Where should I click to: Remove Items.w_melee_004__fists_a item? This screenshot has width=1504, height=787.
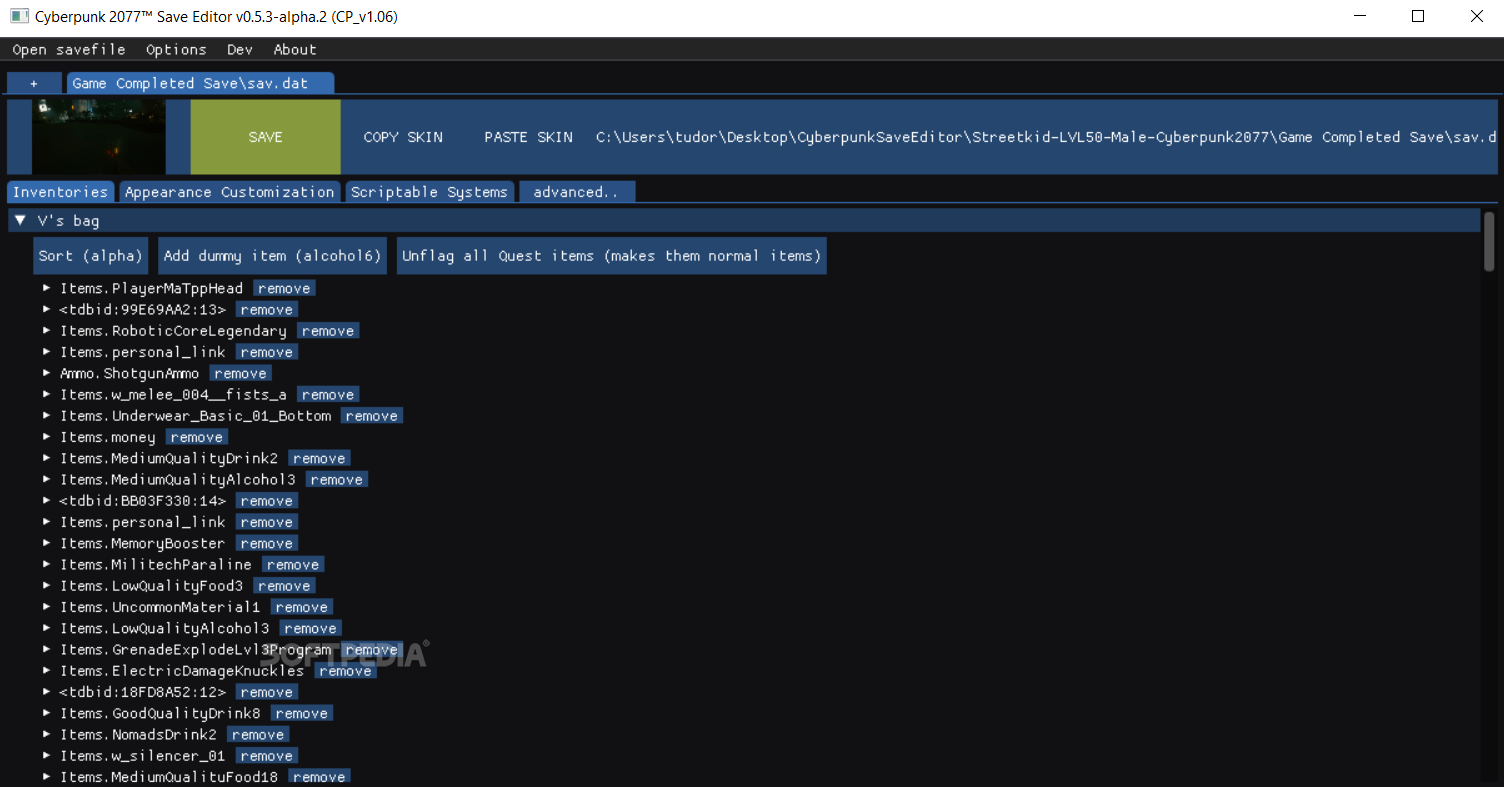pos(328,394)
